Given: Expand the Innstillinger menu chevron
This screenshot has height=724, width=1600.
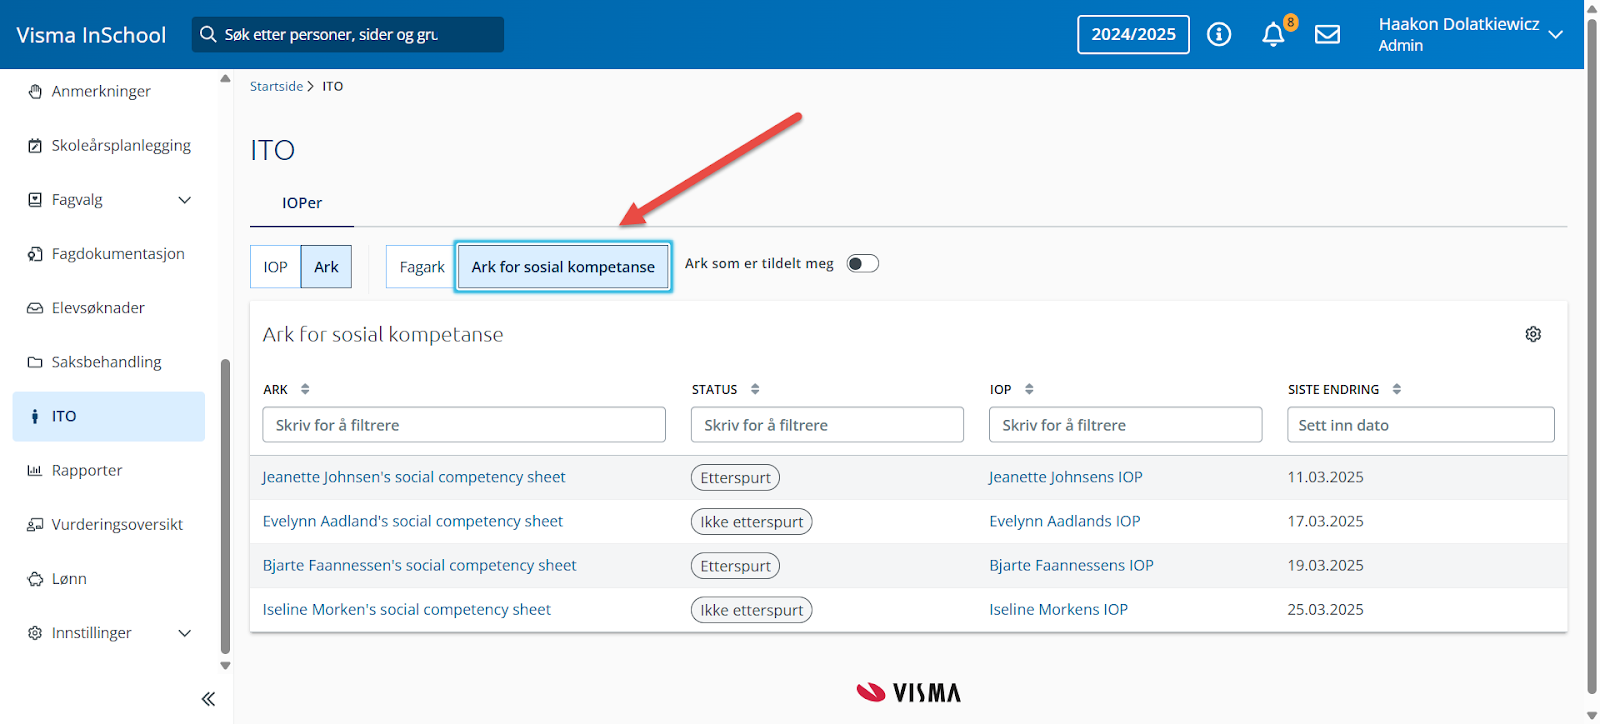Looking at the screenshot, I should click(185, 633).
